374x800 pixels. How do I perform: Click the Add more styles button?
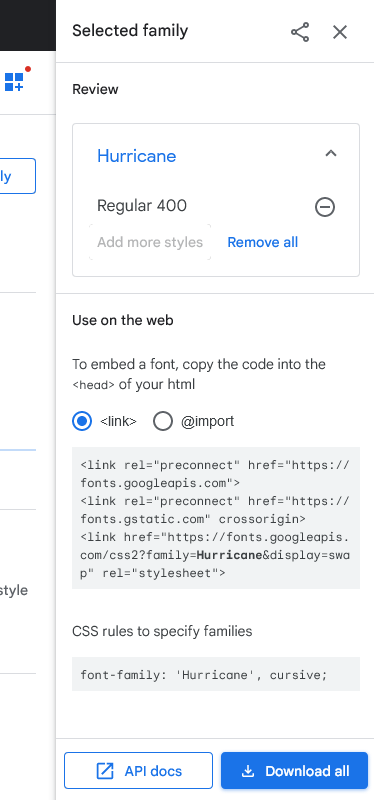click(x=150, y=242)
